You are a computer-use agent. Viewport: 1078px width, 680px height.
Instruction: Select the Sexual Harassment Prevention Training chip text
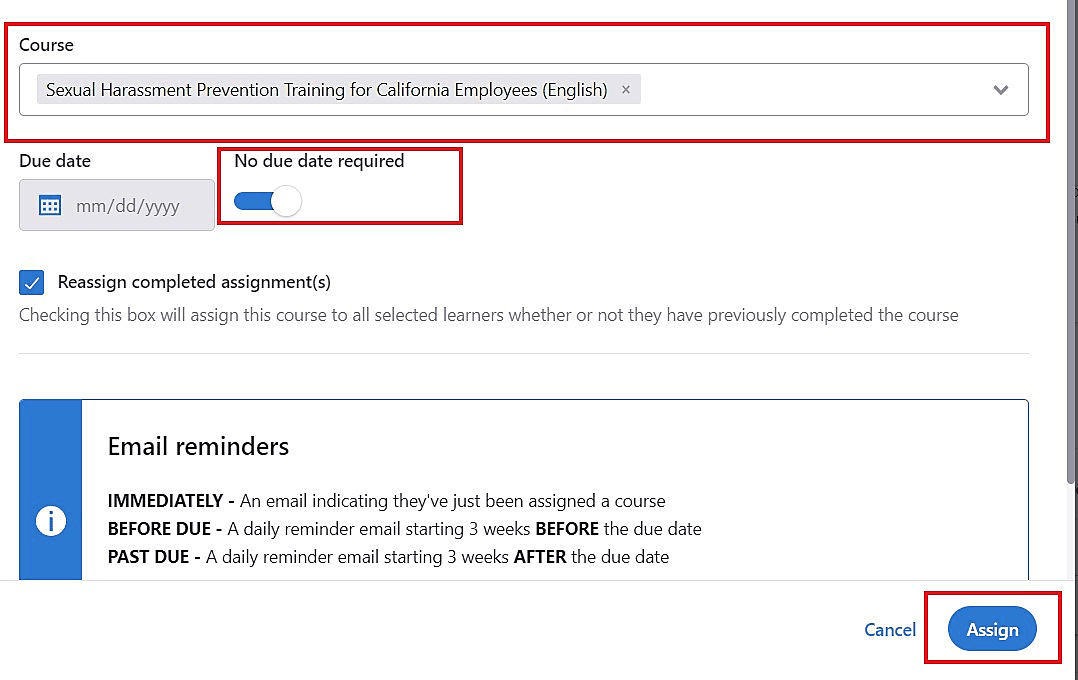[327, 89]
